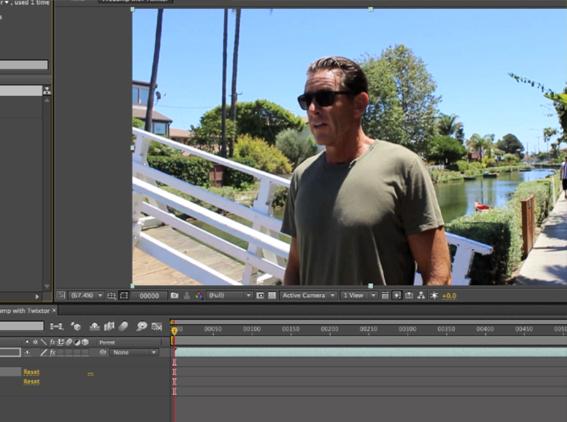This screenshot has height=422, width=567.
Task: Toggle the transparency grid
Action: (x=272, y=296)
